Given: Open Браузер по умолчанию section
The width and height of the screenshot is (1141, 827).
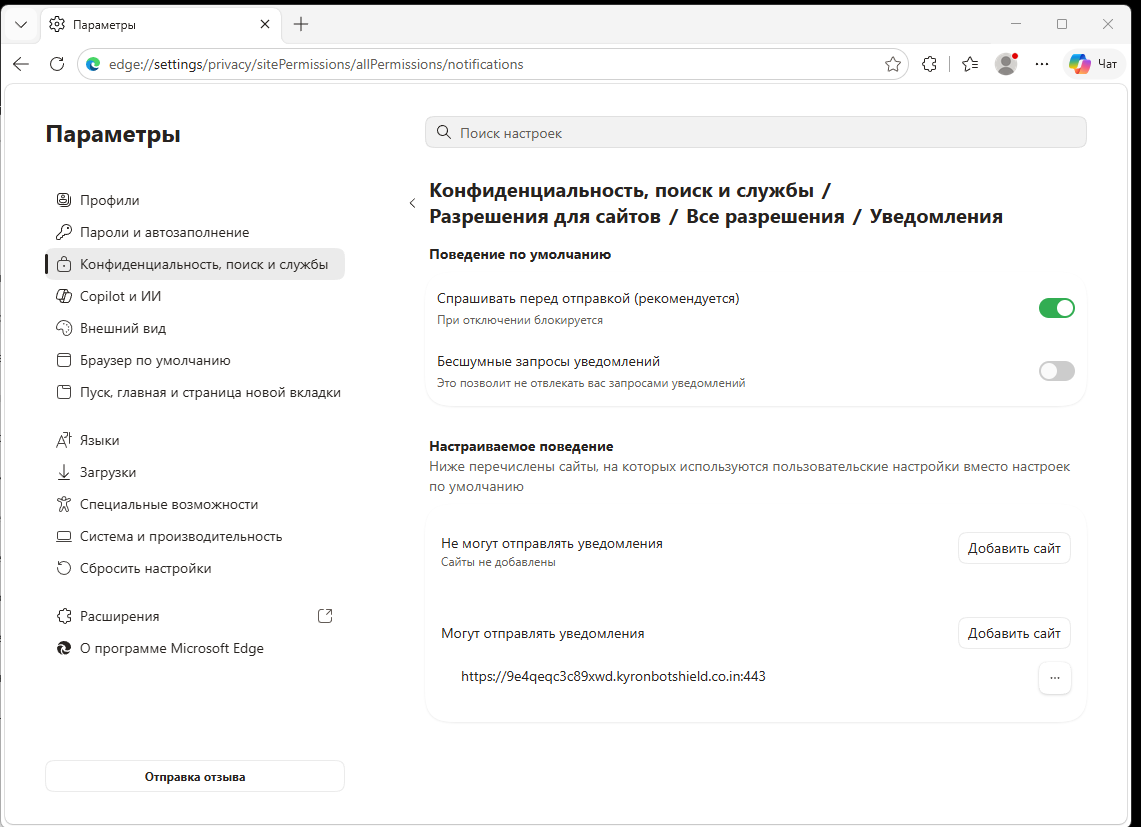Looking at the screenshot, I should (x=195, y=360).
